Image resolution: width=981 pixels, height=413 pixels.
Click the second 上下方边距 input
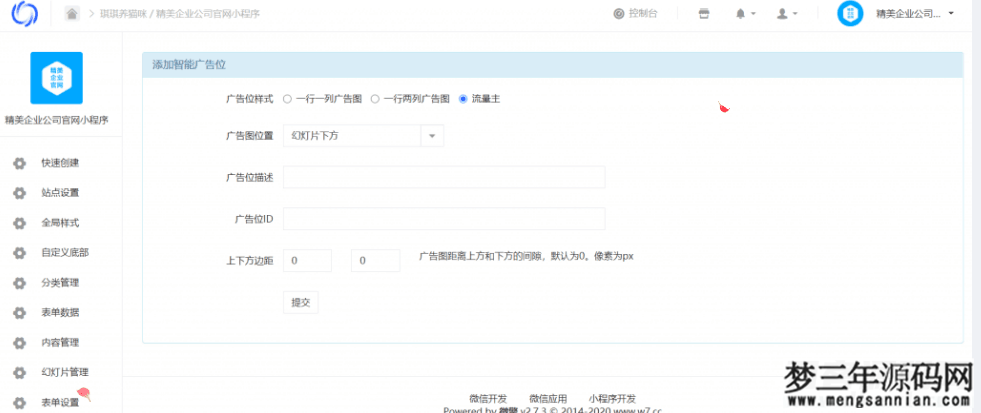pos(375,260)
